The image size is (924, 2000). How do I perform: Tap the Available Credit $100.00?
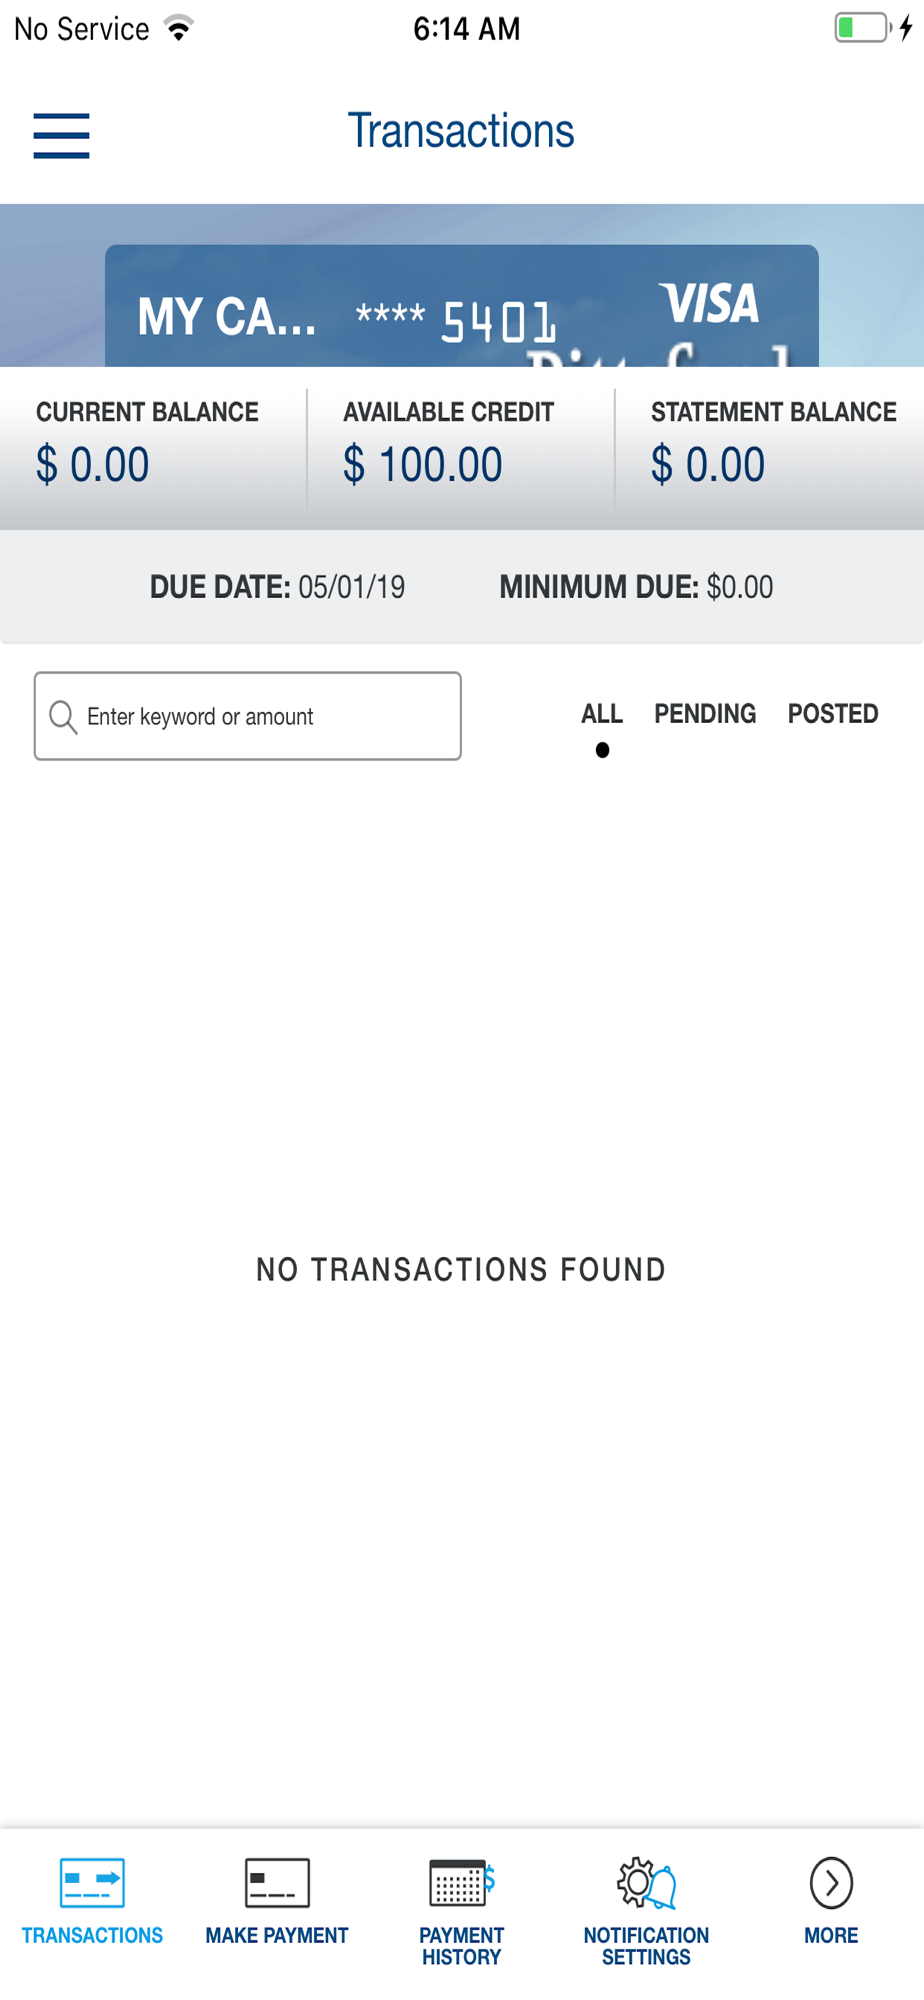click(422, 465)
